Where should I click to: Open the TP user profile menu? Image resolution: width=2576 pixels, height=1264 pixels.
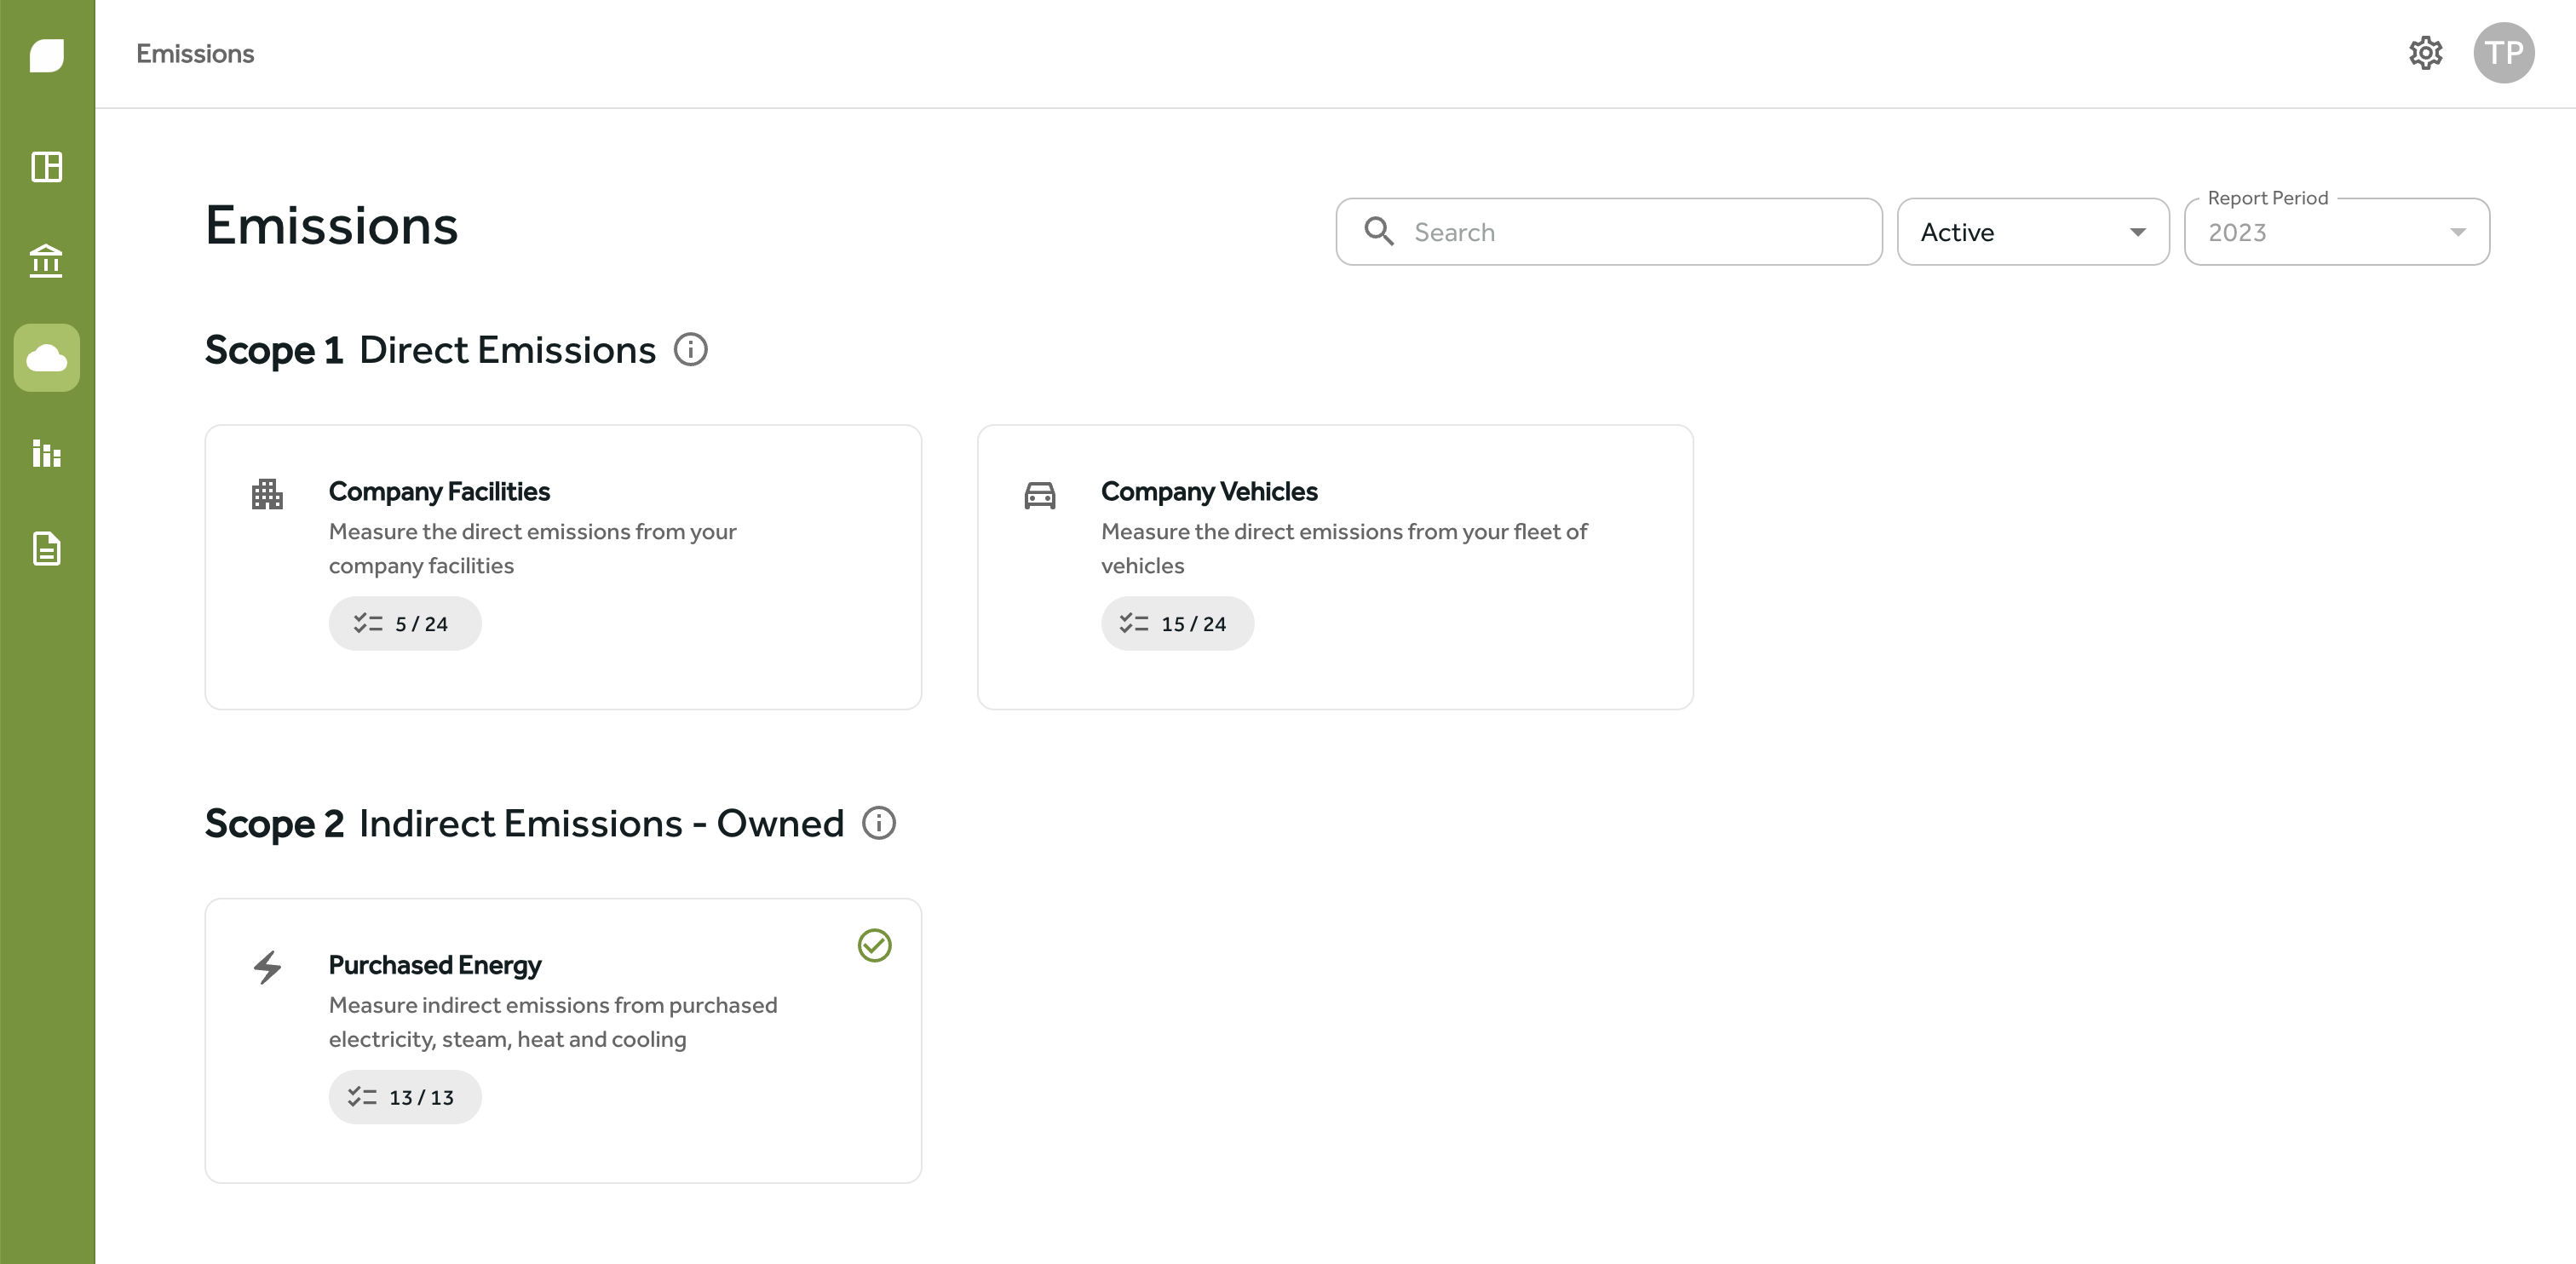pyautogui.click(x=2504, y=53)
